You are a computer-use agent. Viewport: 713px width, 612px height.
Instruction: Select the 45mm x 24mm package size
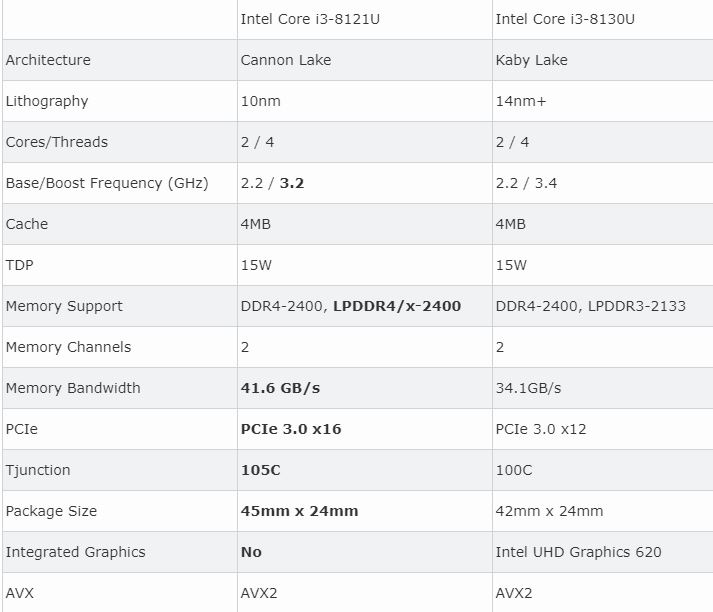(299, 511)
